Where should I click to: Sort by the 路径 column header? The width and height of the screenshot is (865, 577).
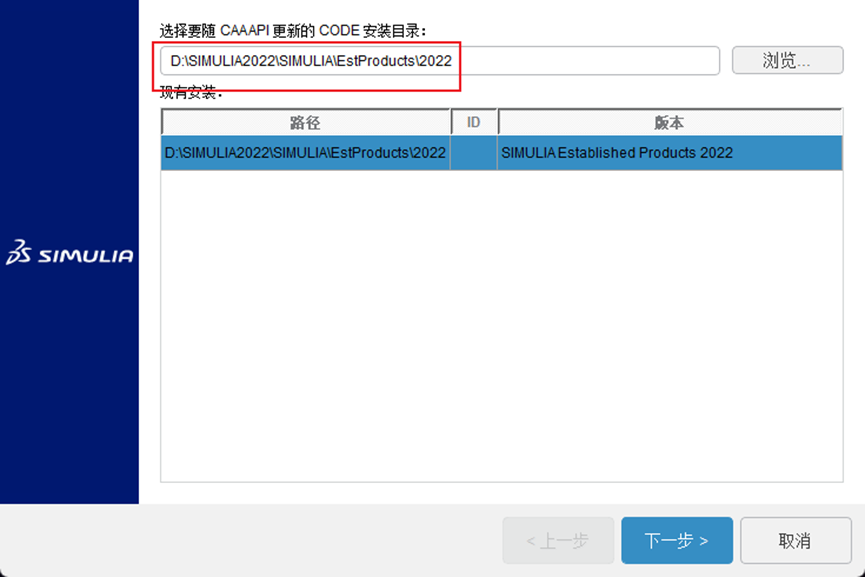coord(306,122)
